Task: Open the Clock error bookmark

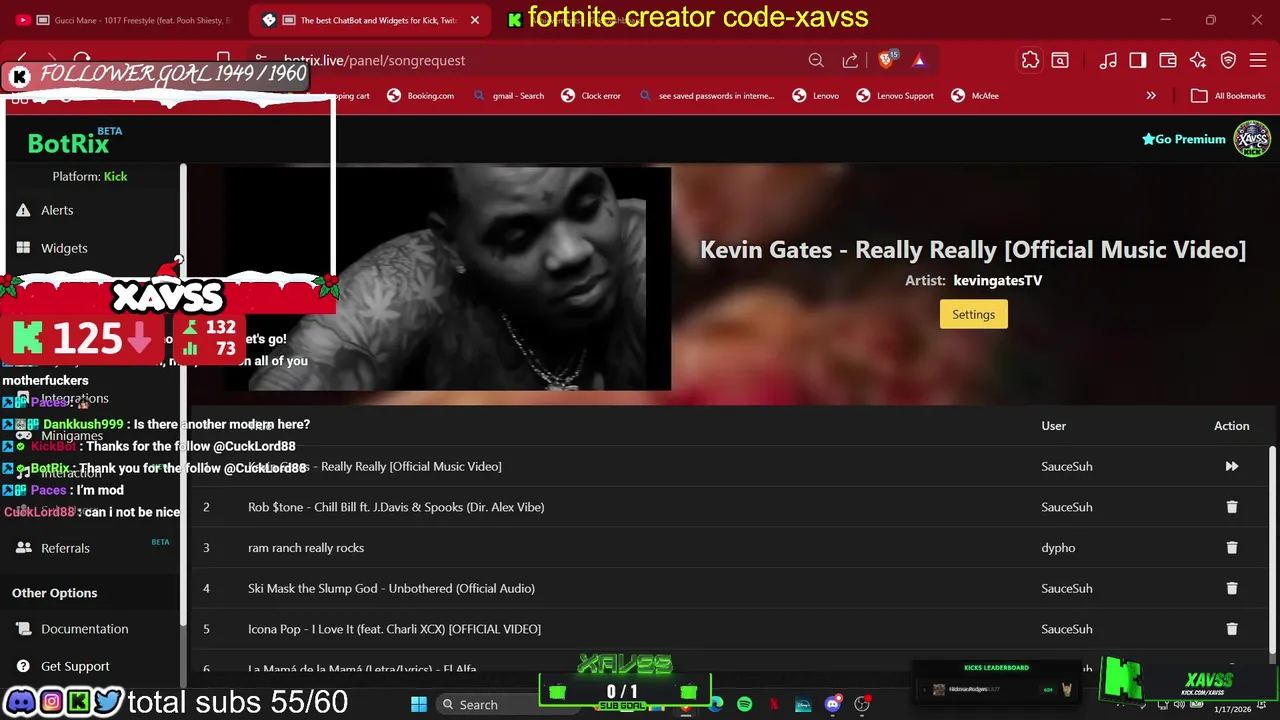Action: (x=591, y=96)
